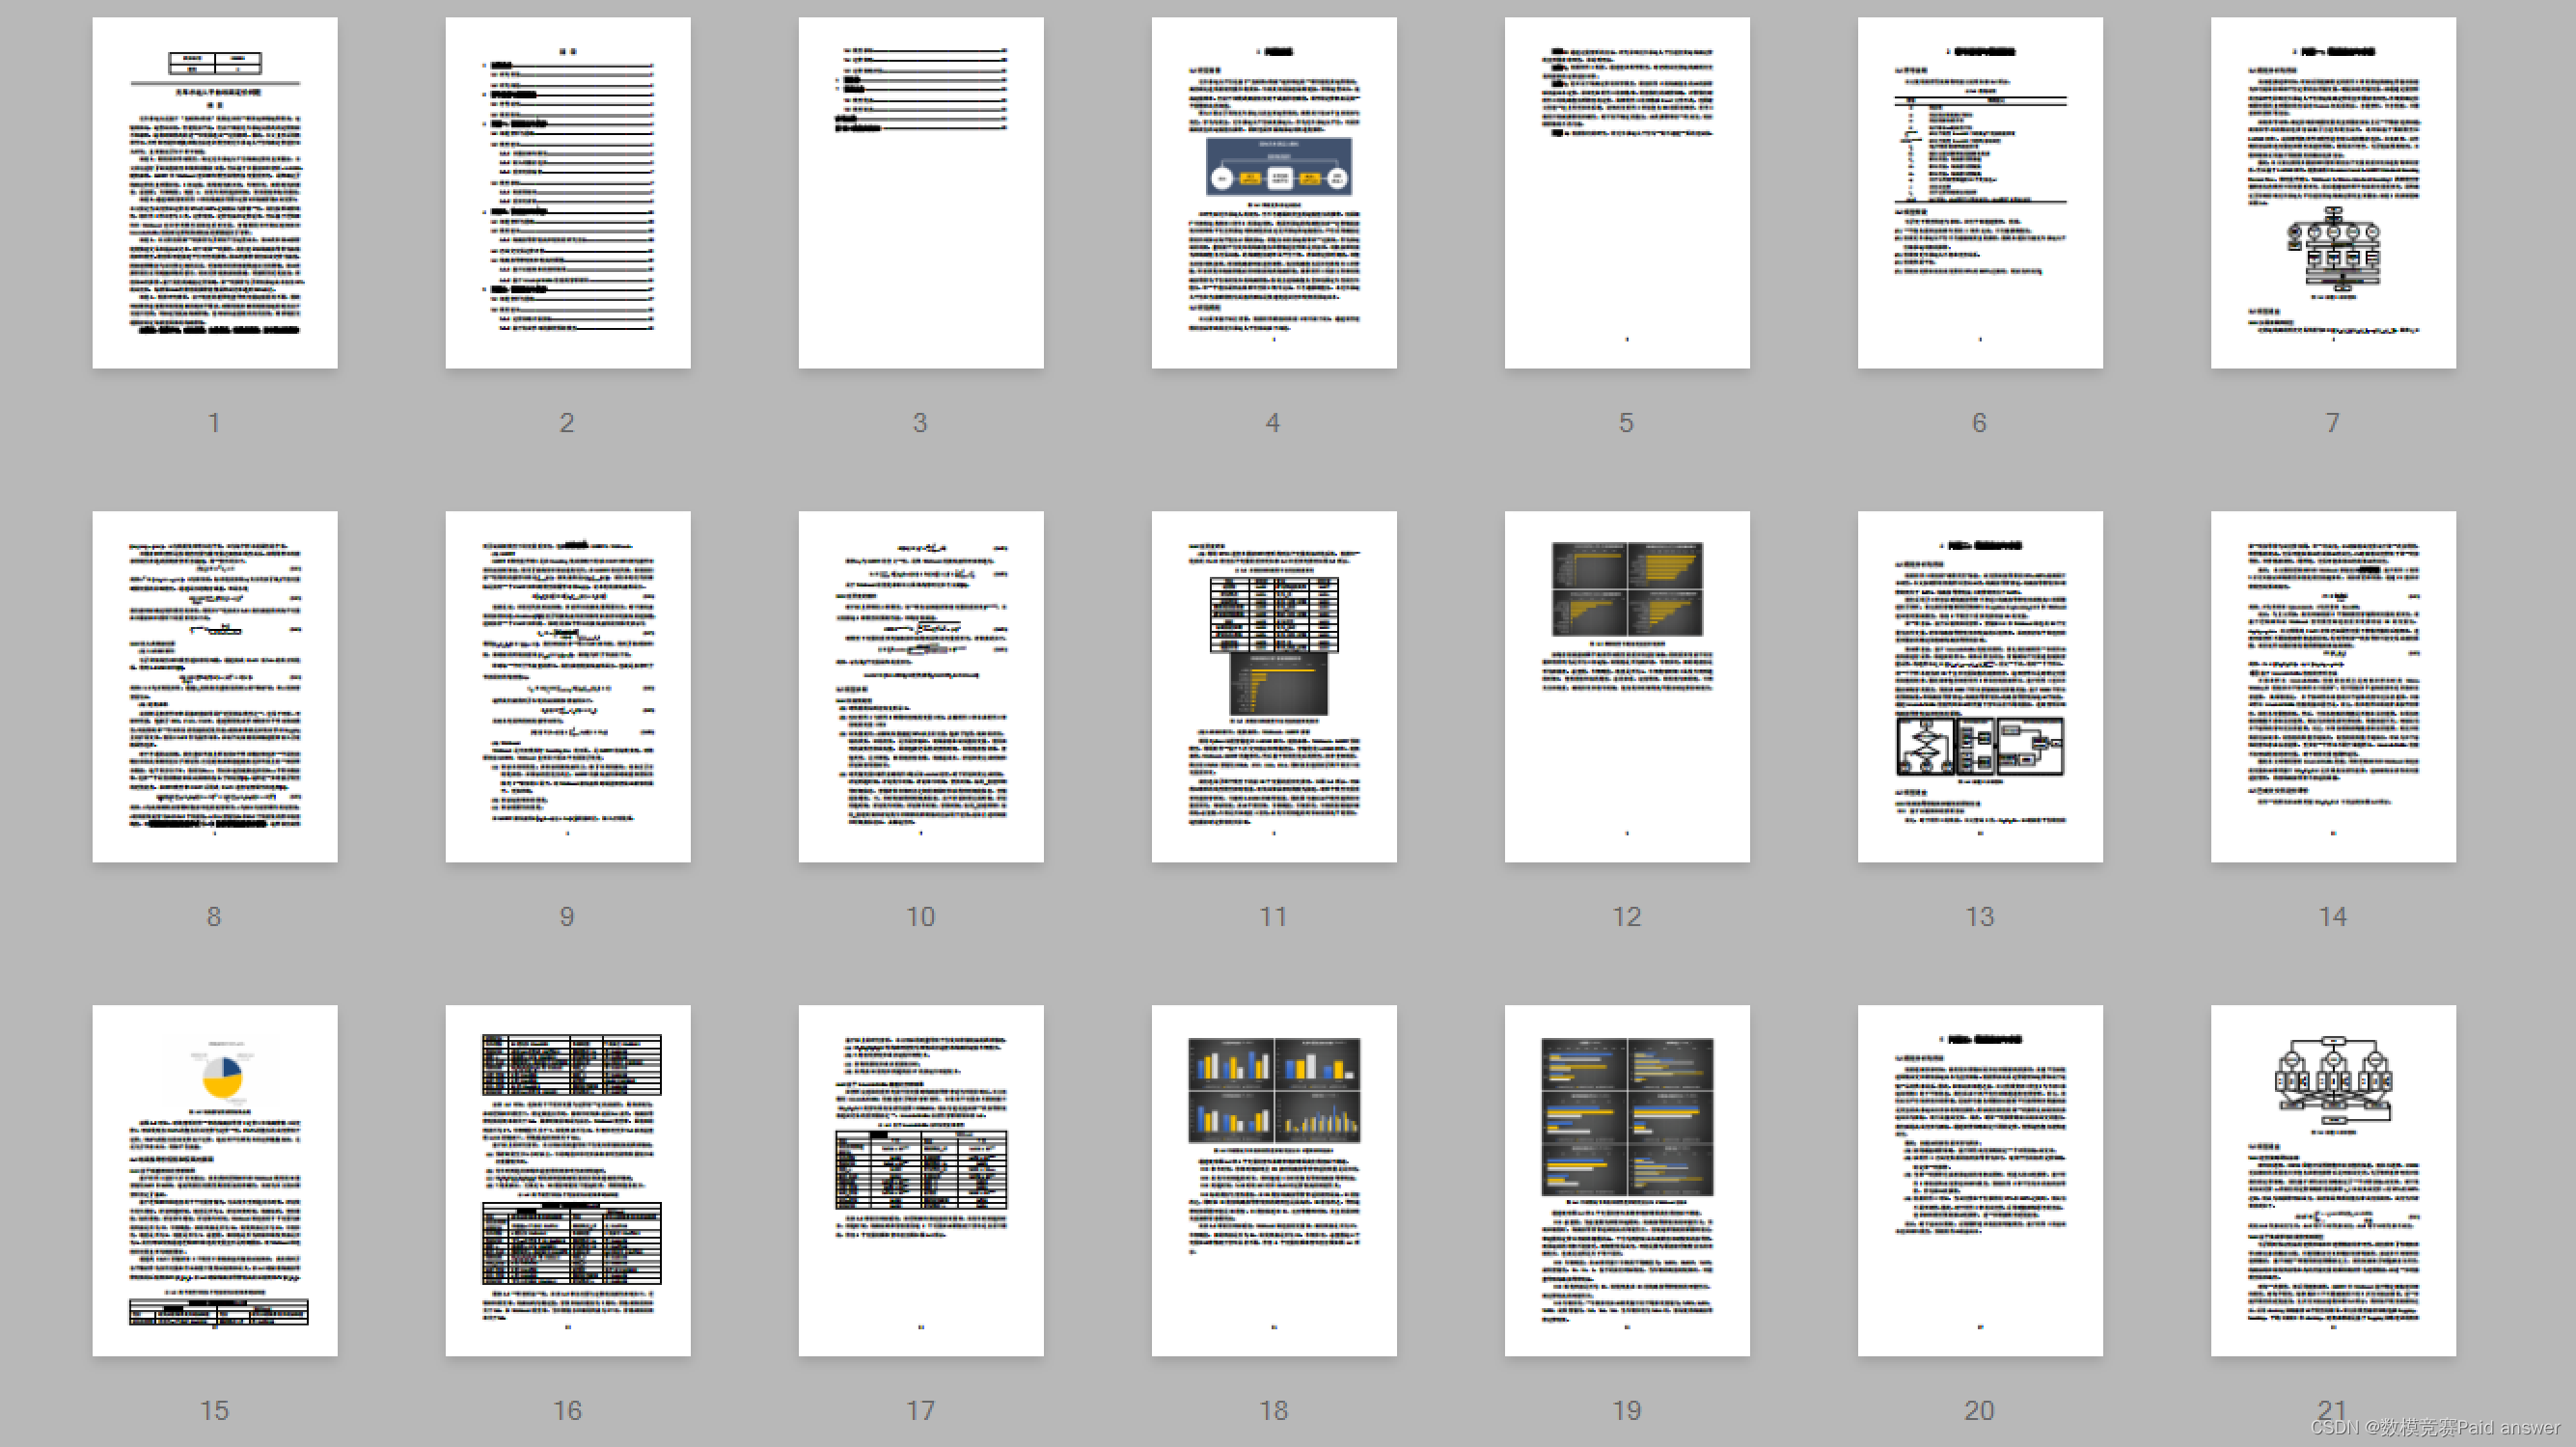The width and height of the screenshot is (2576, 1447).
Task: Click page 8 thumbnail with formulas
Action: [x=215, y=687]
